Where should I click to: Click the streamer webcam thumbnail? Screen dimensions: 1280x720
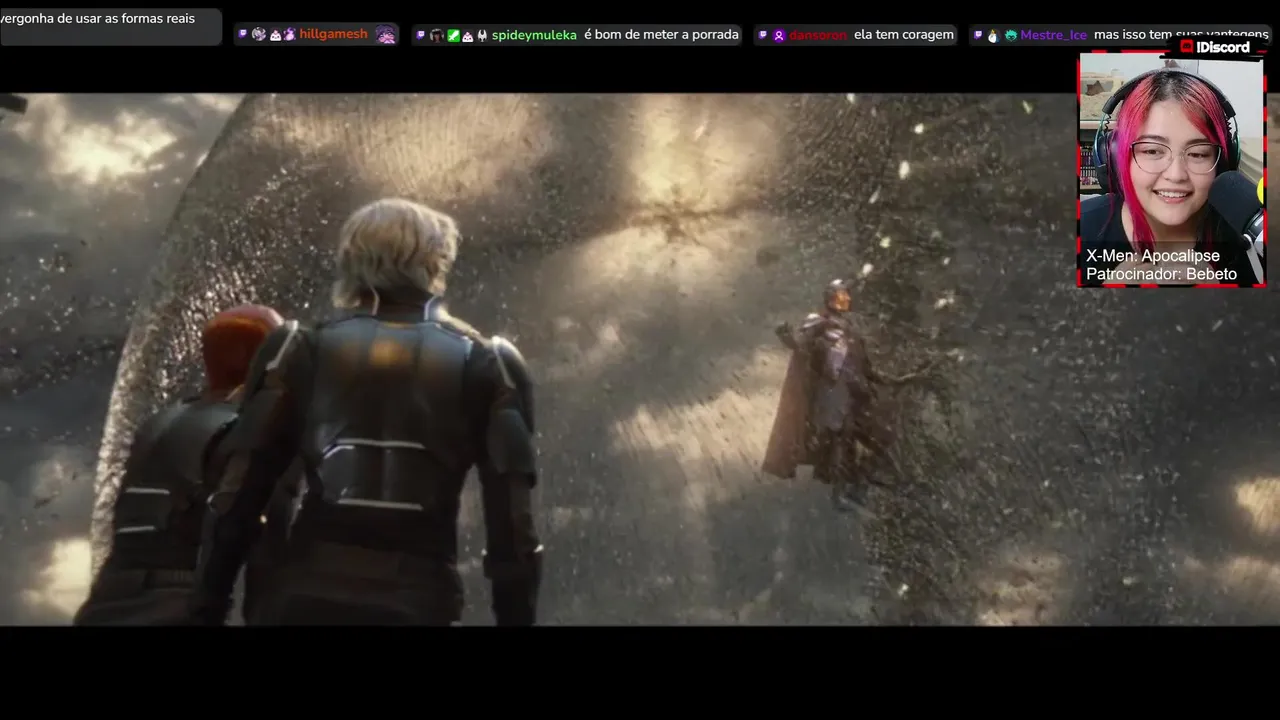pos(1172,168)
